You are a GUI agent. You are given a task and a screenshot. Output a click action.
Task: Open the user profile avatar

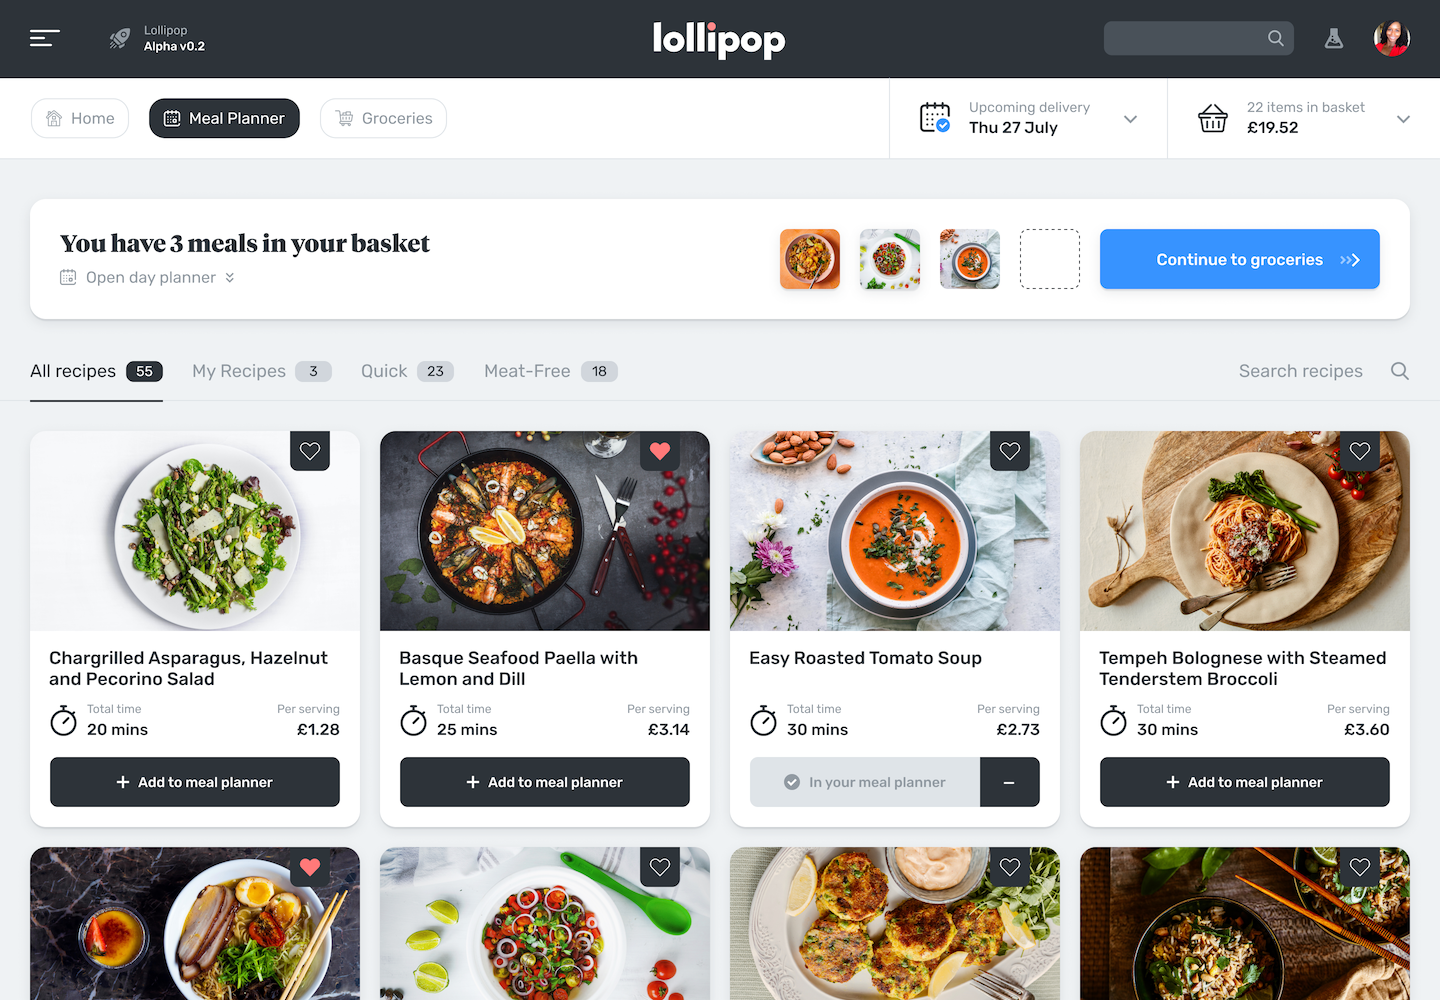coord(1391,38)
